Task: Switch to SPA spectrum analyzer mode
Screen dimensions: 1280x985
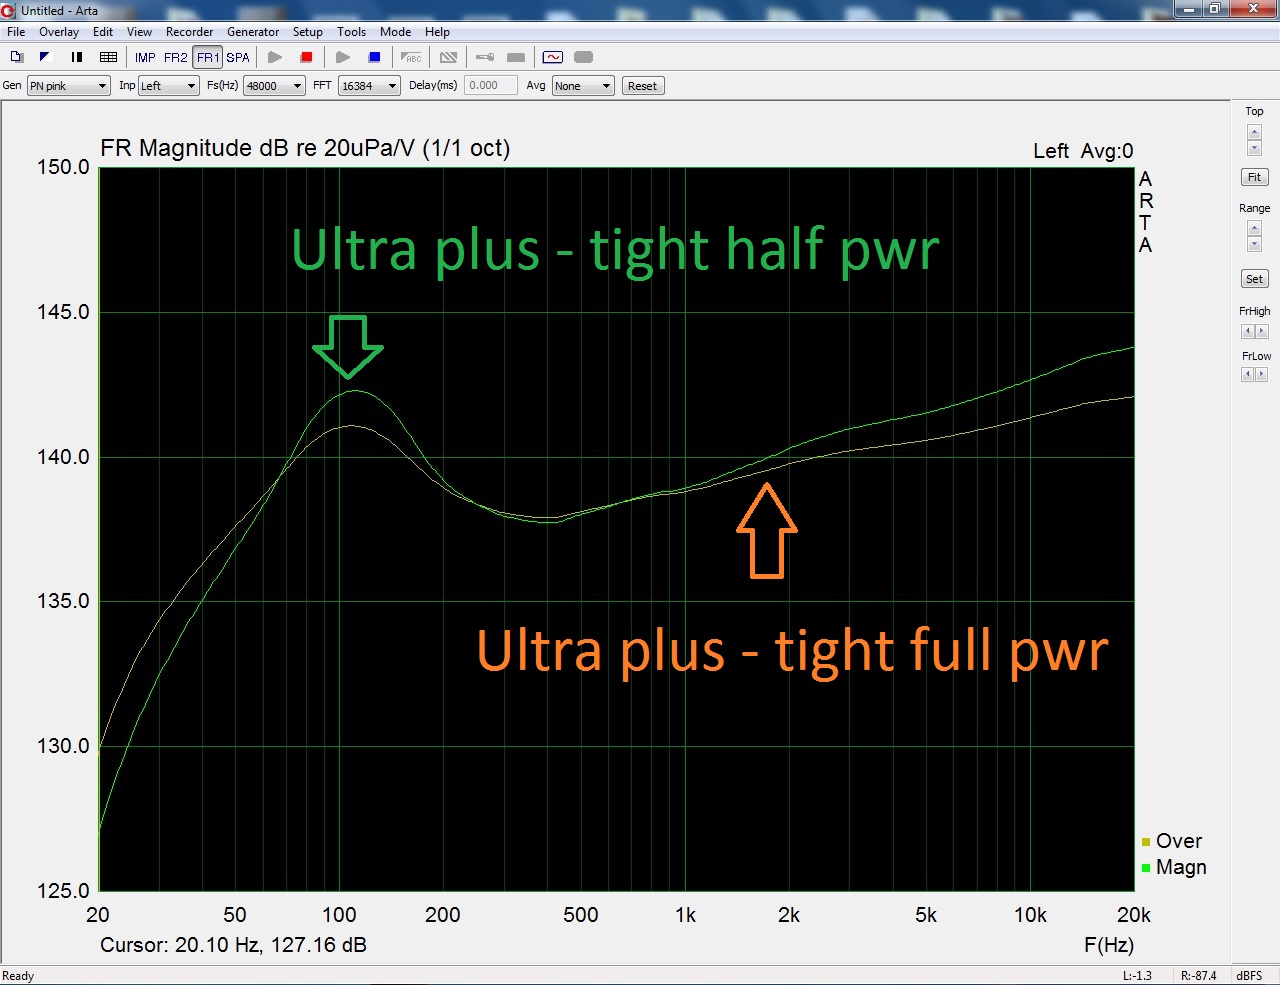Action: (x=238, y=57)
